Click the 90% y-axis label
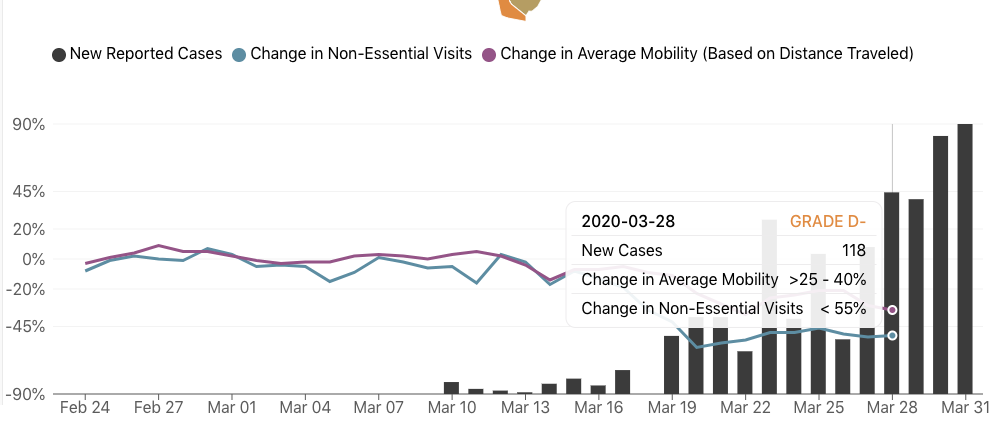This screenshot has width=991, height=421. coord(28,124)
